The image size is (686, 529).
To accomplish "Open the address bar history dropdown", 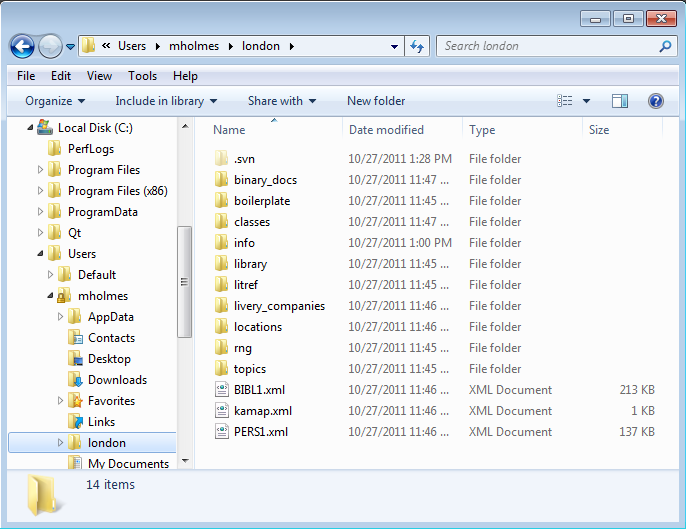I will pos(394,46).
